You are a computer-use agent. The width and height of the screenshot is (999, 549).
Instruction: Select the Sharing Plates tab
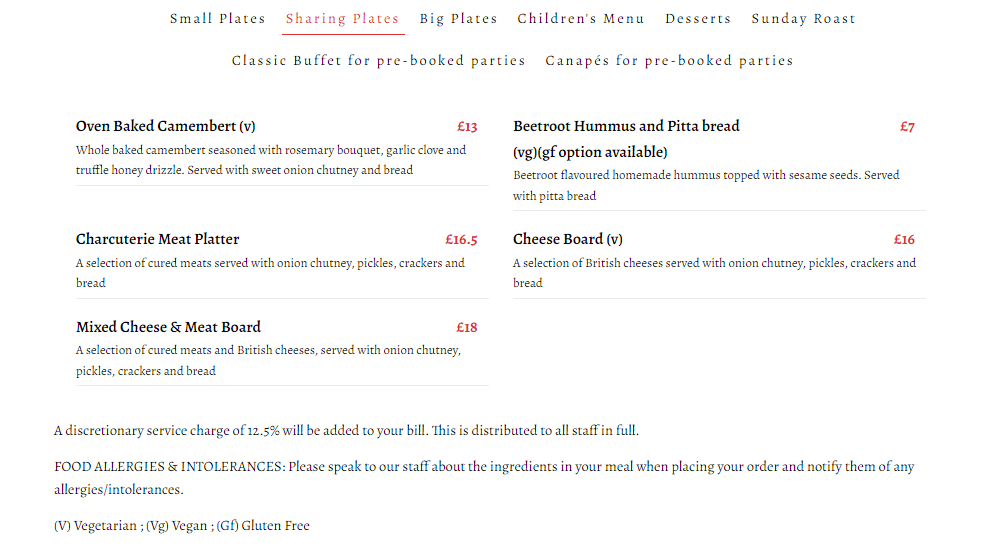click(x=342, y=19)
